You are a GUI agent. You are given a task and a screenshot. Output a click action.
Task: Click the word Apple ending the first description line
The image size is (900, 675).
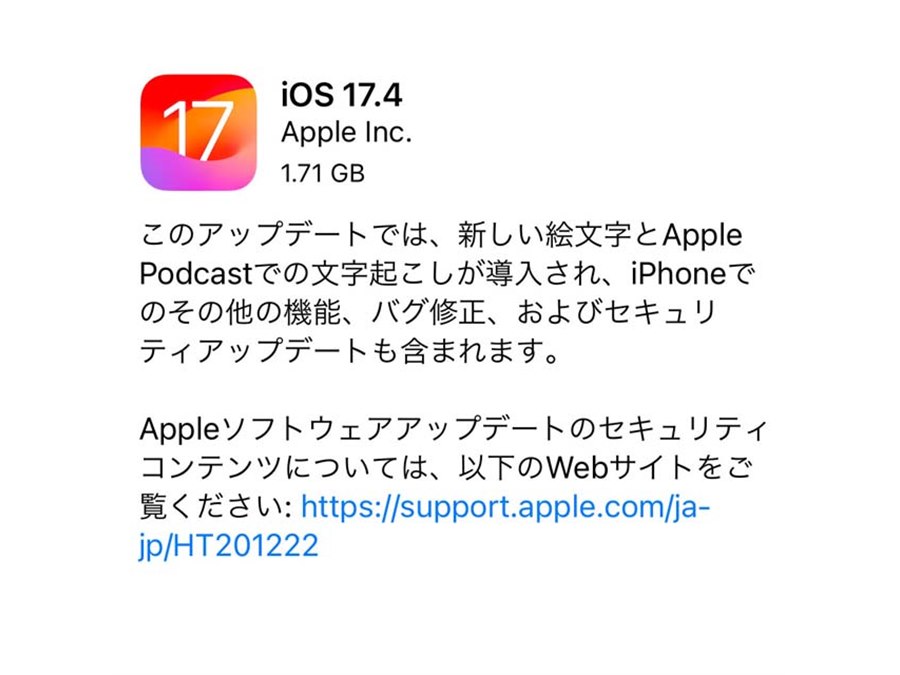point(703,236)
